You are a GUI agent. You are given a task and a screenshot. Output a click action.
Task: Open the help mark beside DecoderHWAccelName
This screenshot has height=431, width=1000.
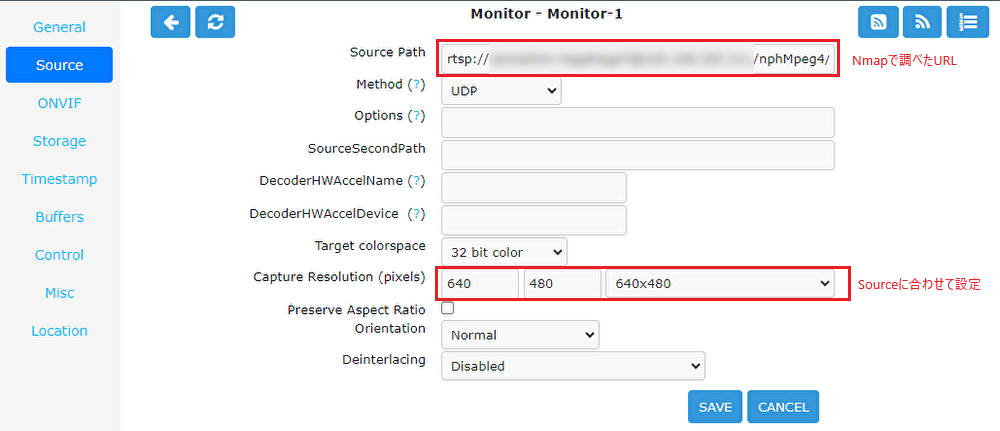[416, 180]
